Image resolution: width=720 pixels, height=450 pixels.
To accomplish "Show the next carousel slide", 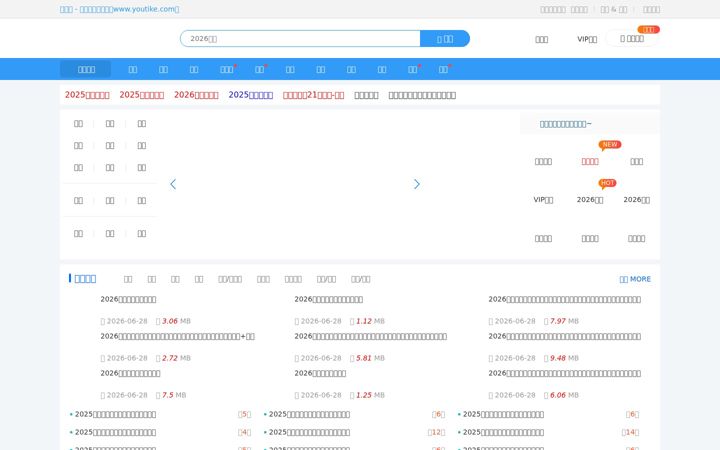I will (416, 184).
